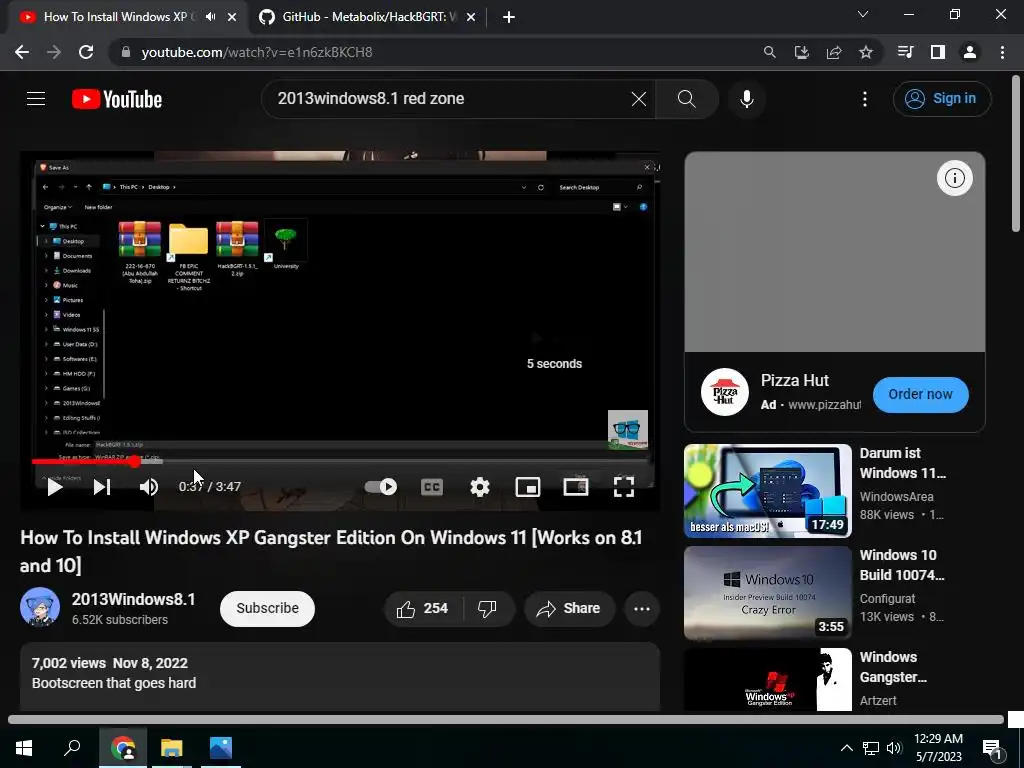Open the Chrome profile icon
Screen dimensions: 1024x768
pyautogui.click(x=970, y=52)
